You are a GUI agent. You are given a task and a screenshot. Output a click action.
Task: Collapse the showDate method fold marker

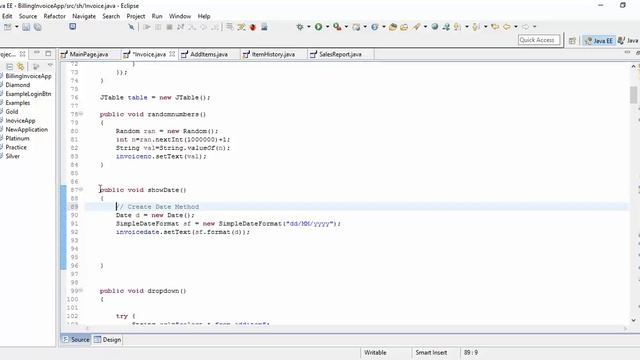coord(81,189)
